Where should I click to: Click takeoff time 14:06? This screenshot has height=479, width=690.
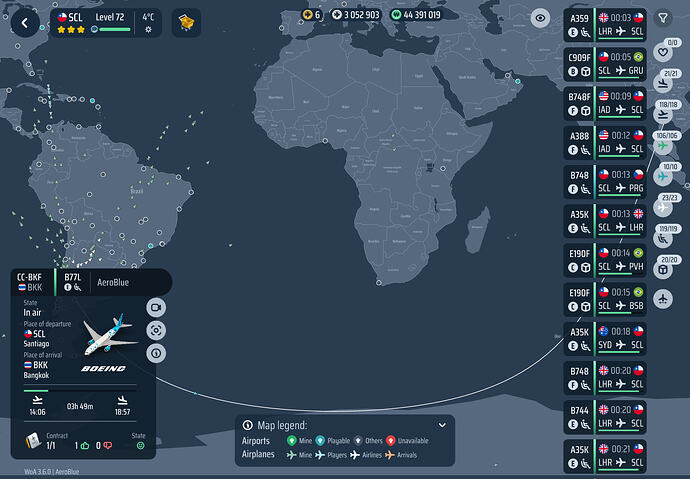click(37, 412)
